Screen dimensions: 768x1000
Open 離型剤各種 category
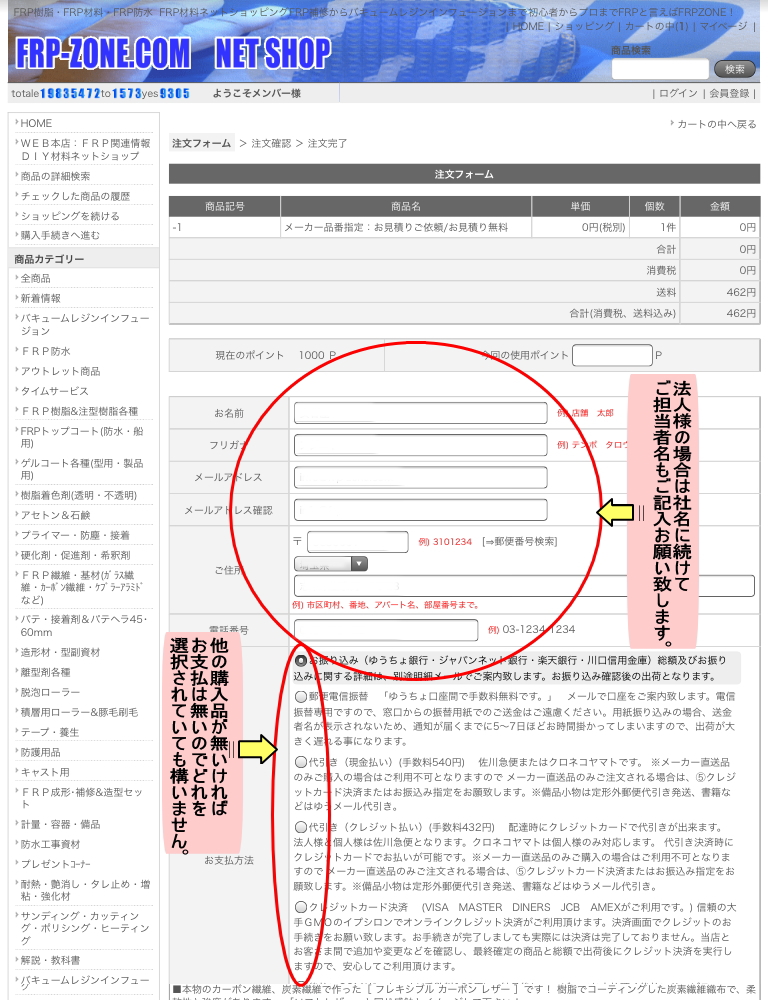pos(45,672)
